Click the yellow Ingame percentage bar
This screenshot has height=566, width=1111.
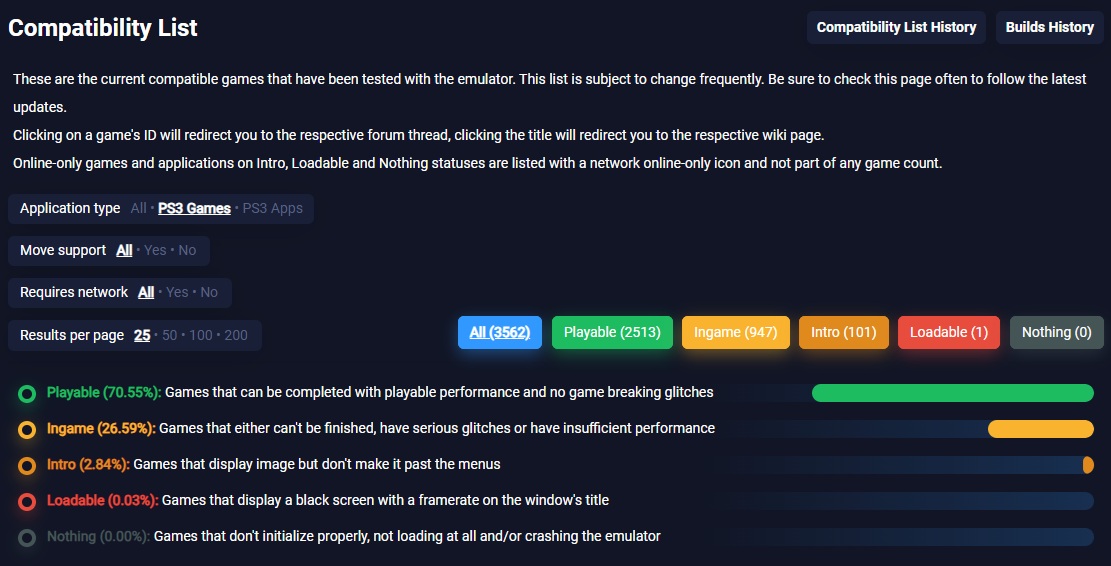1040,429
